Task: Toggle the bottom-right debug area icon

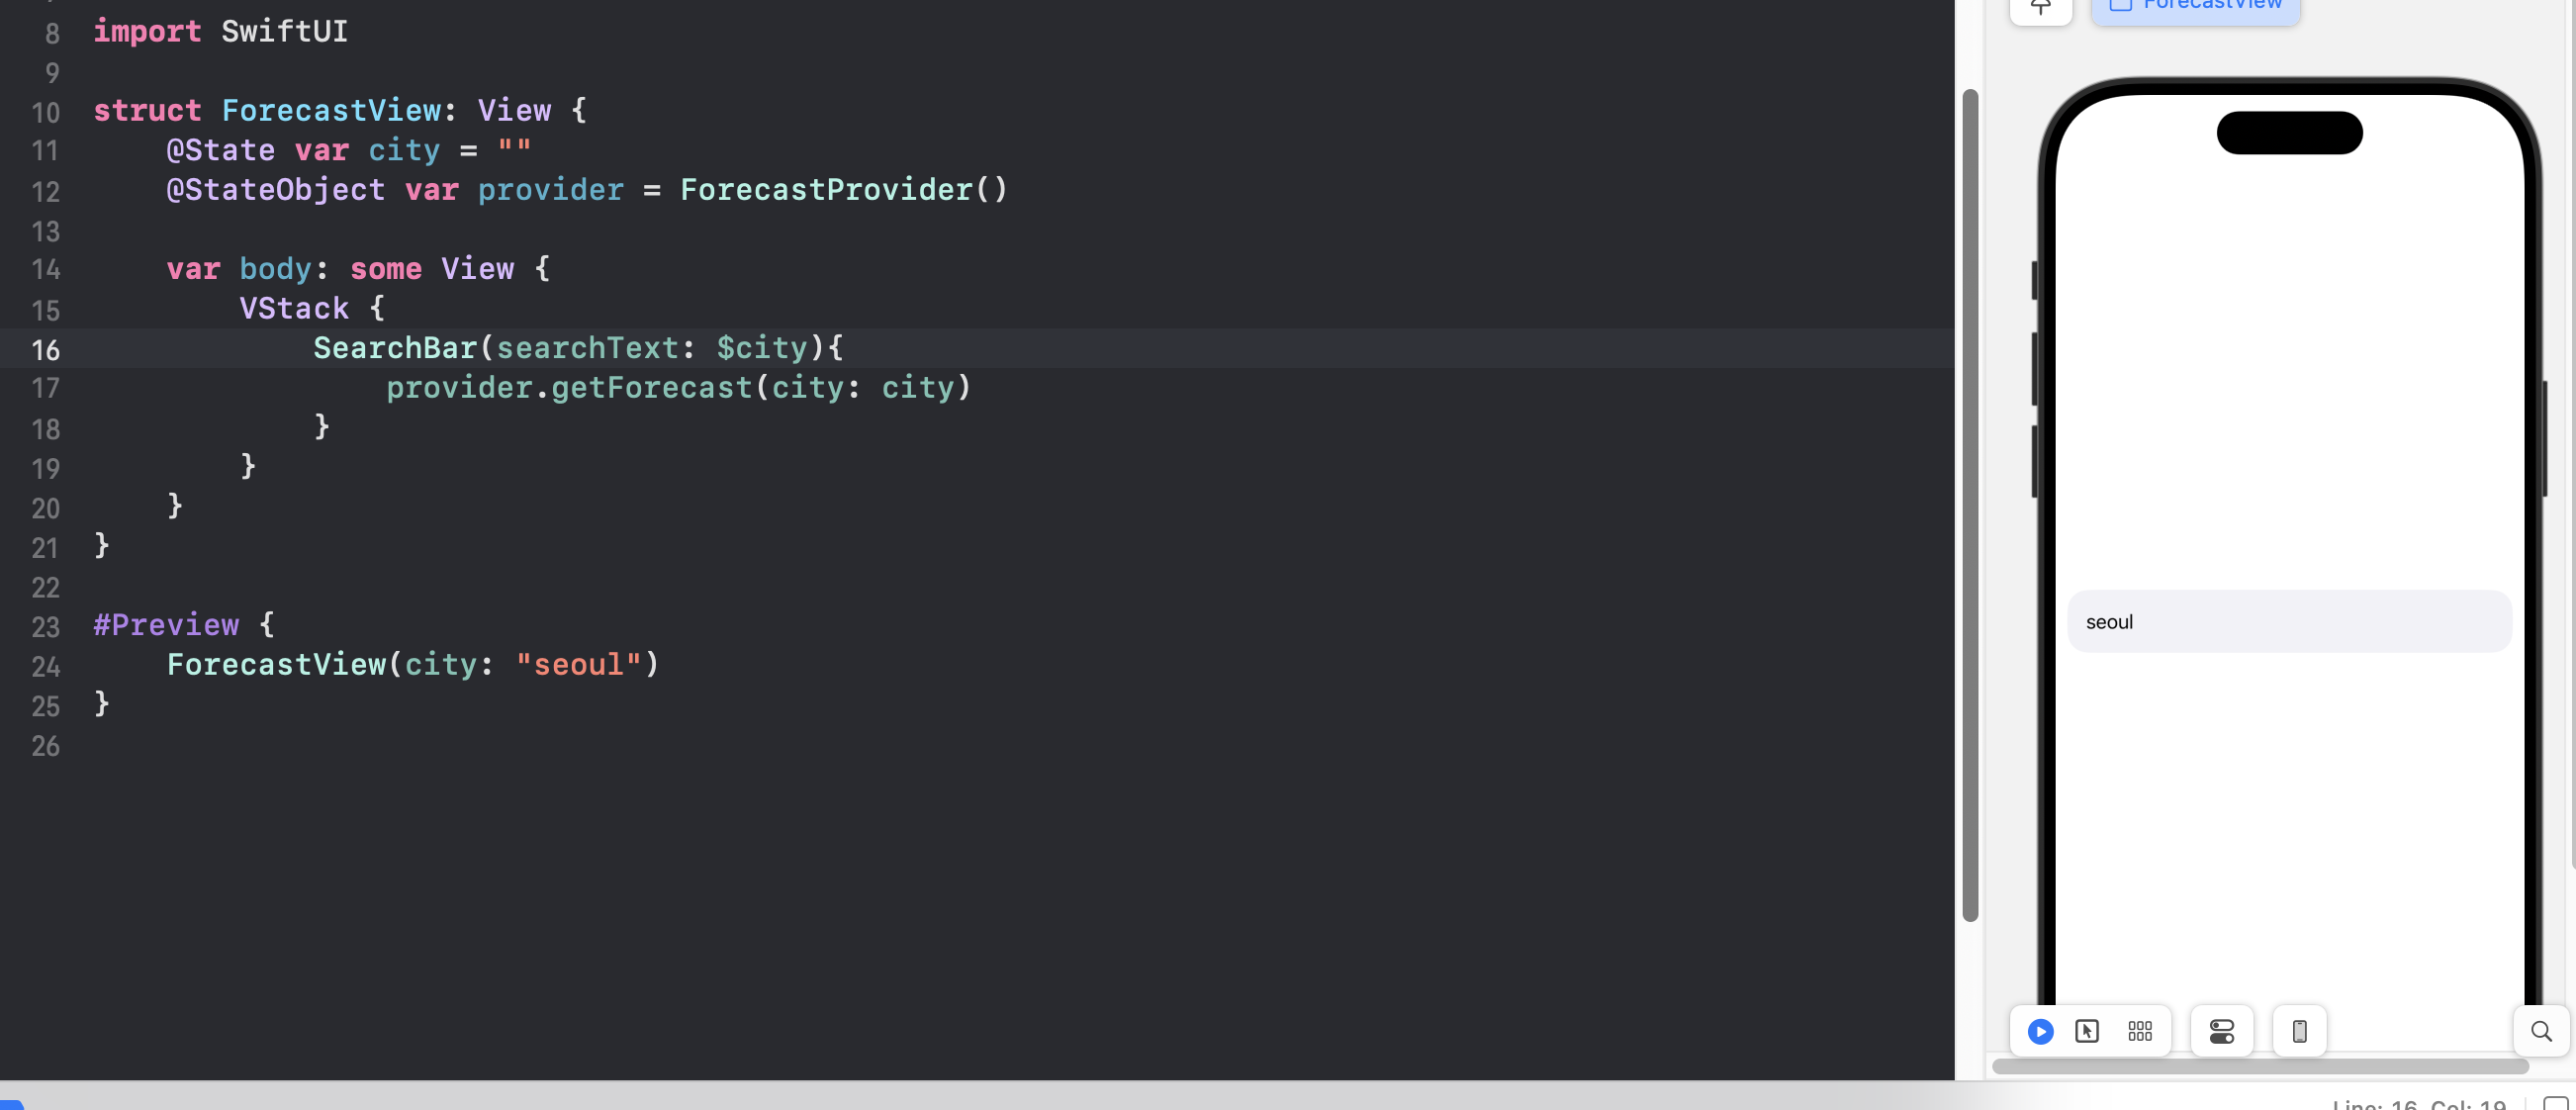Action: tap(2555, 1104)
